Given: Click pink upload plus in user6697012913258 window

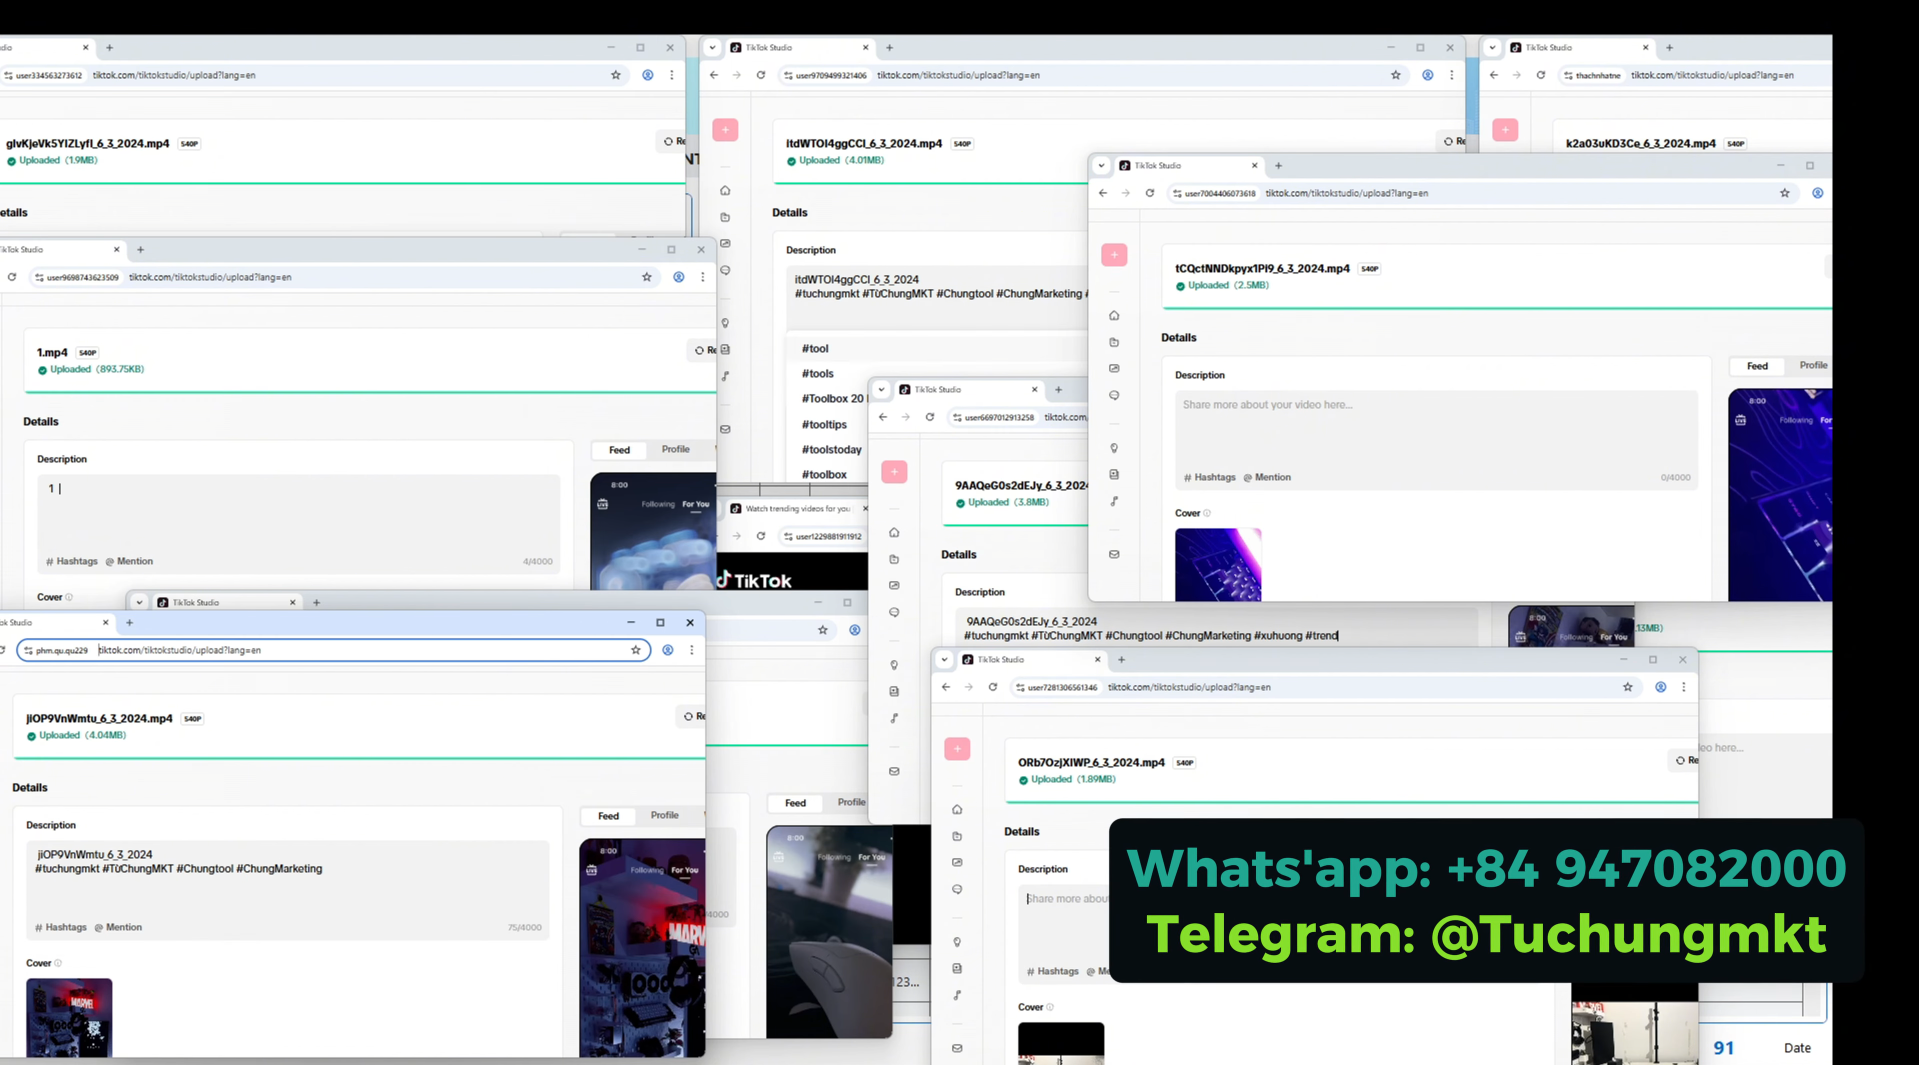Looking at the screenshot, I should pos(894,472).
